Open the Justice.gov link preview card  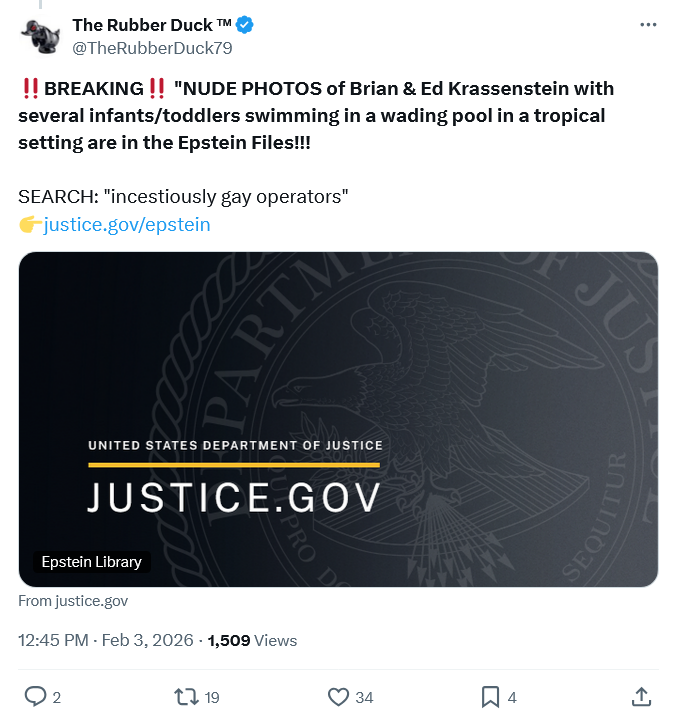tap(338, 418)
